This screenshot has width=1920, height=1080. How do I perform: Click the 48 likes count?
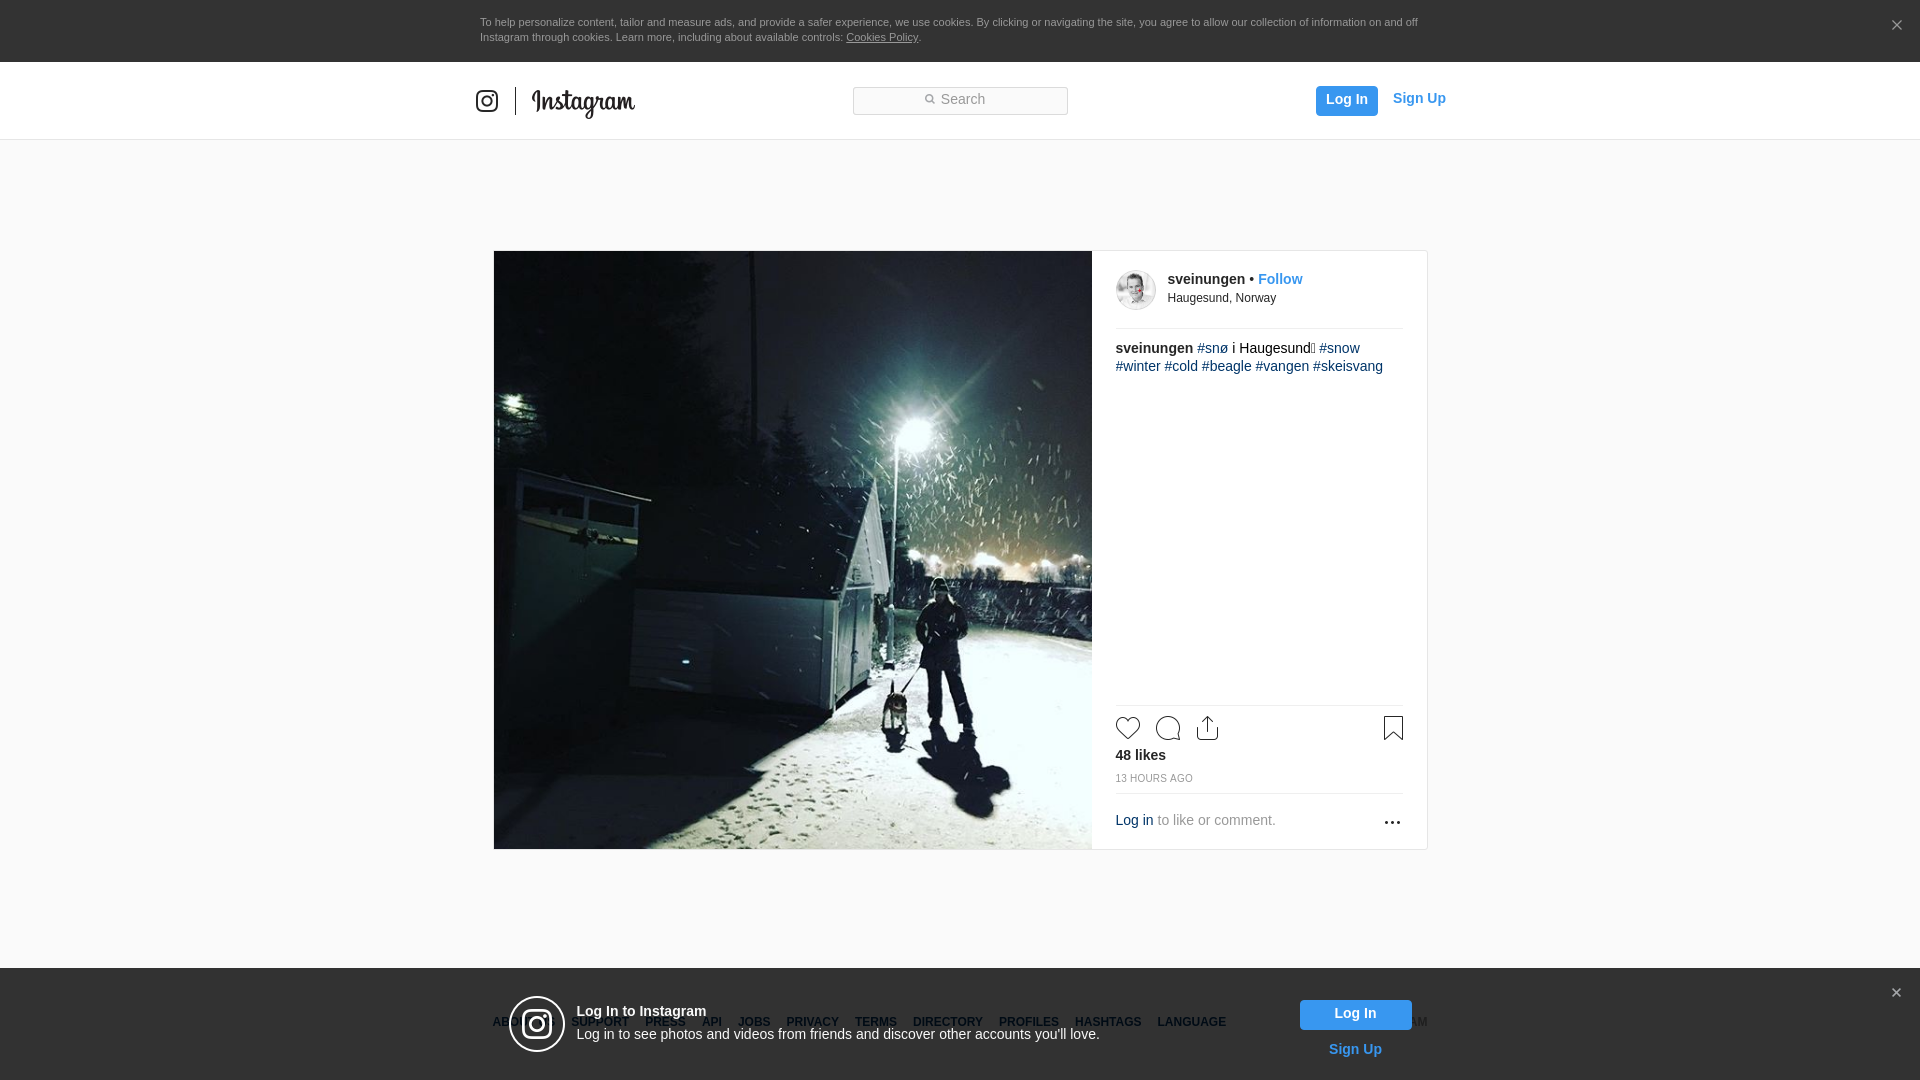(x=1140, y=755)
